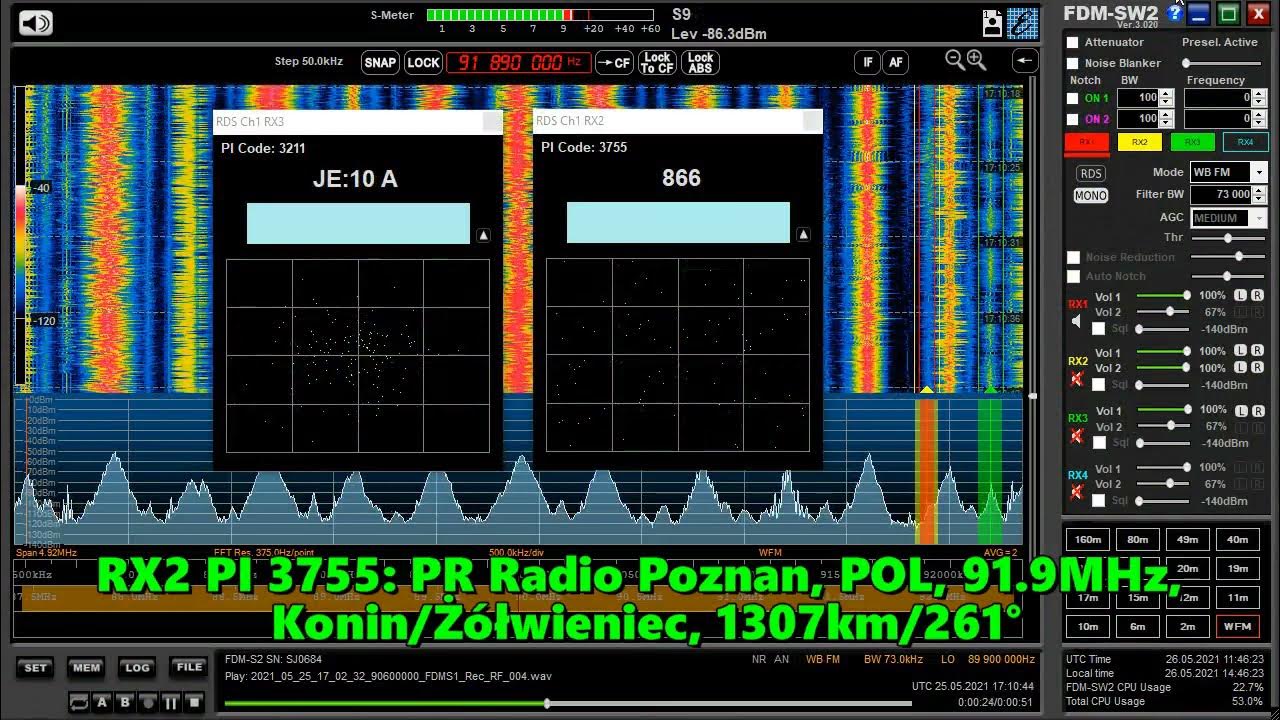
Task: Enable the RX3 Sql checkbox
Action: click(1099, 443)
